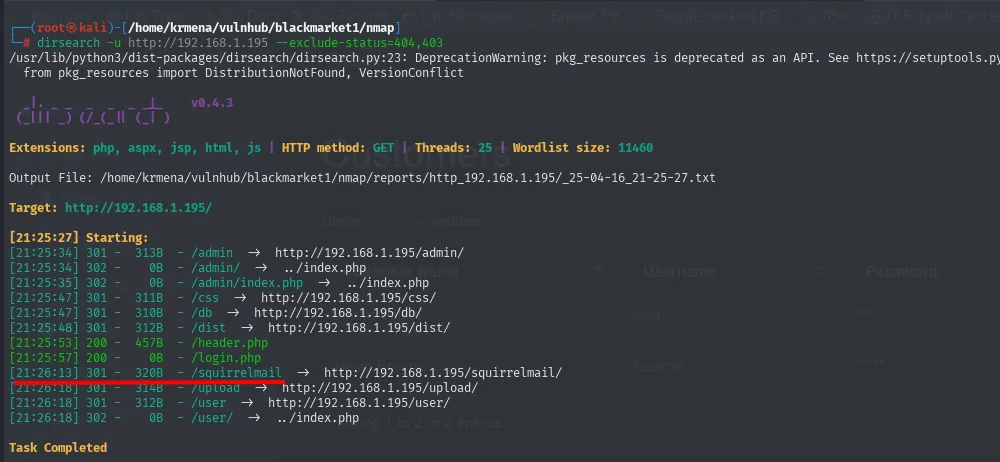This screenshot has width=1000, height=462.
Task: Click the Username column header in background page
Action: tap(680, 271)
